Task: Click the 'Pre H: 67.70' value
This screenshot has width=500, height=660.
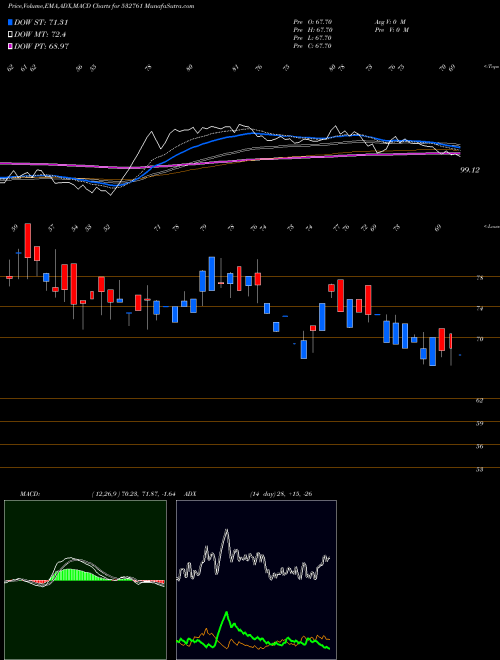Action: click(x=313, y=30)
